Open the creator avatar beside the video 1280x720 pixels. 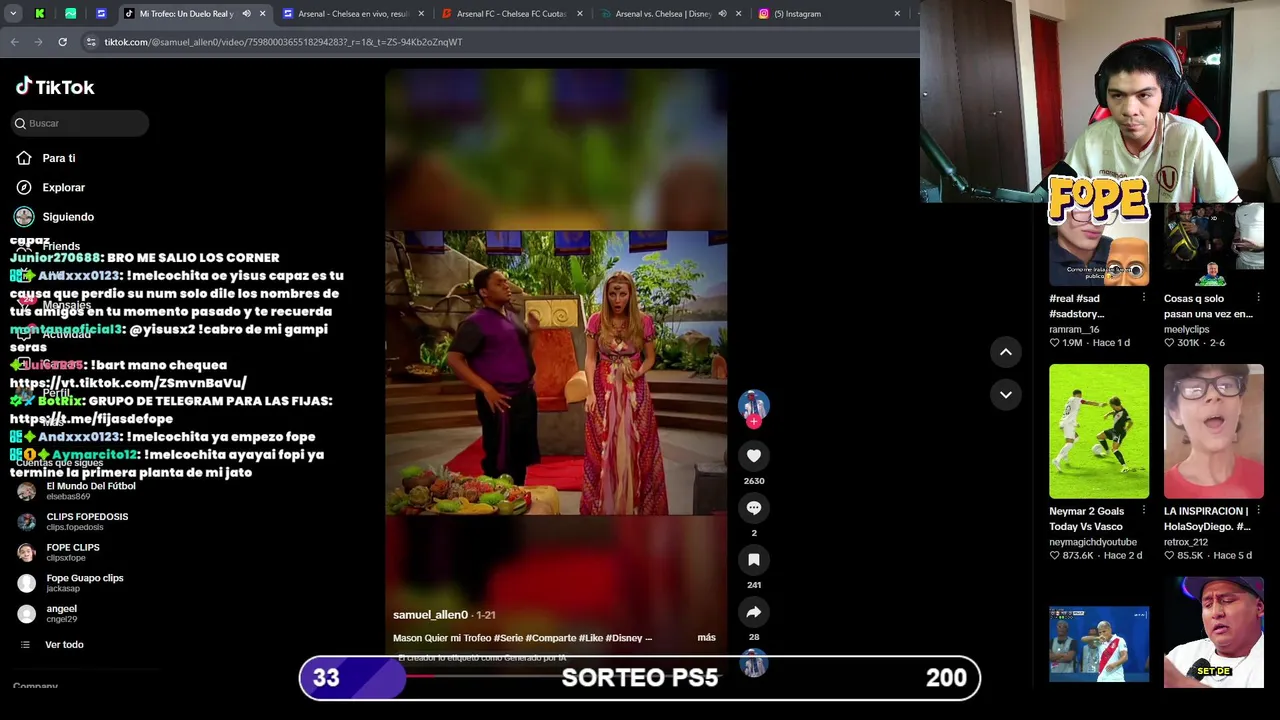[x=754, y=404]
